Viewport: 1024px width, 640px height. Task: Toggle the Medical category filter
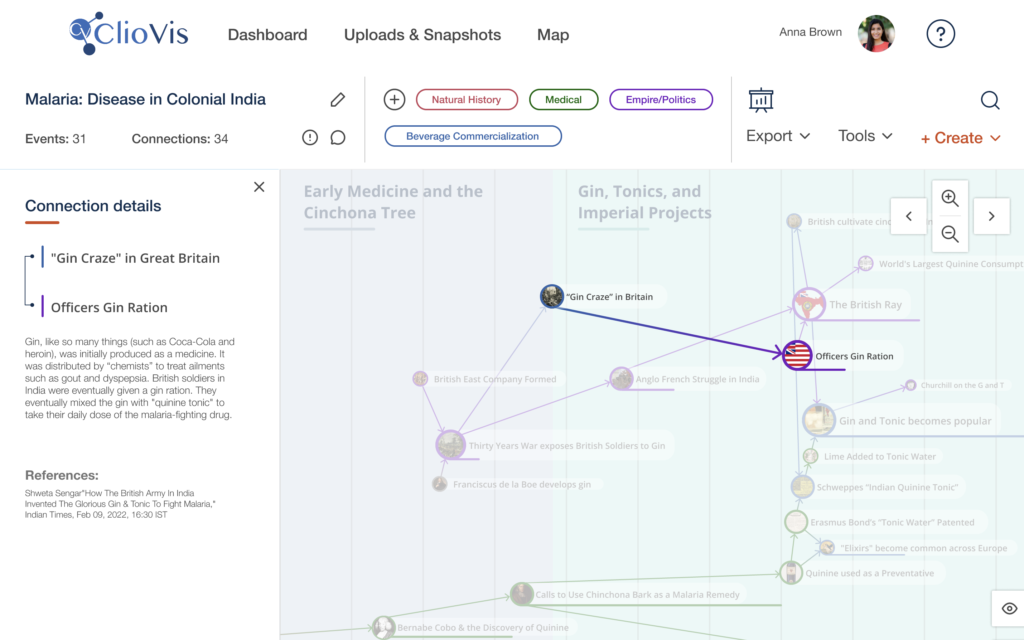(x=563, y=100)
